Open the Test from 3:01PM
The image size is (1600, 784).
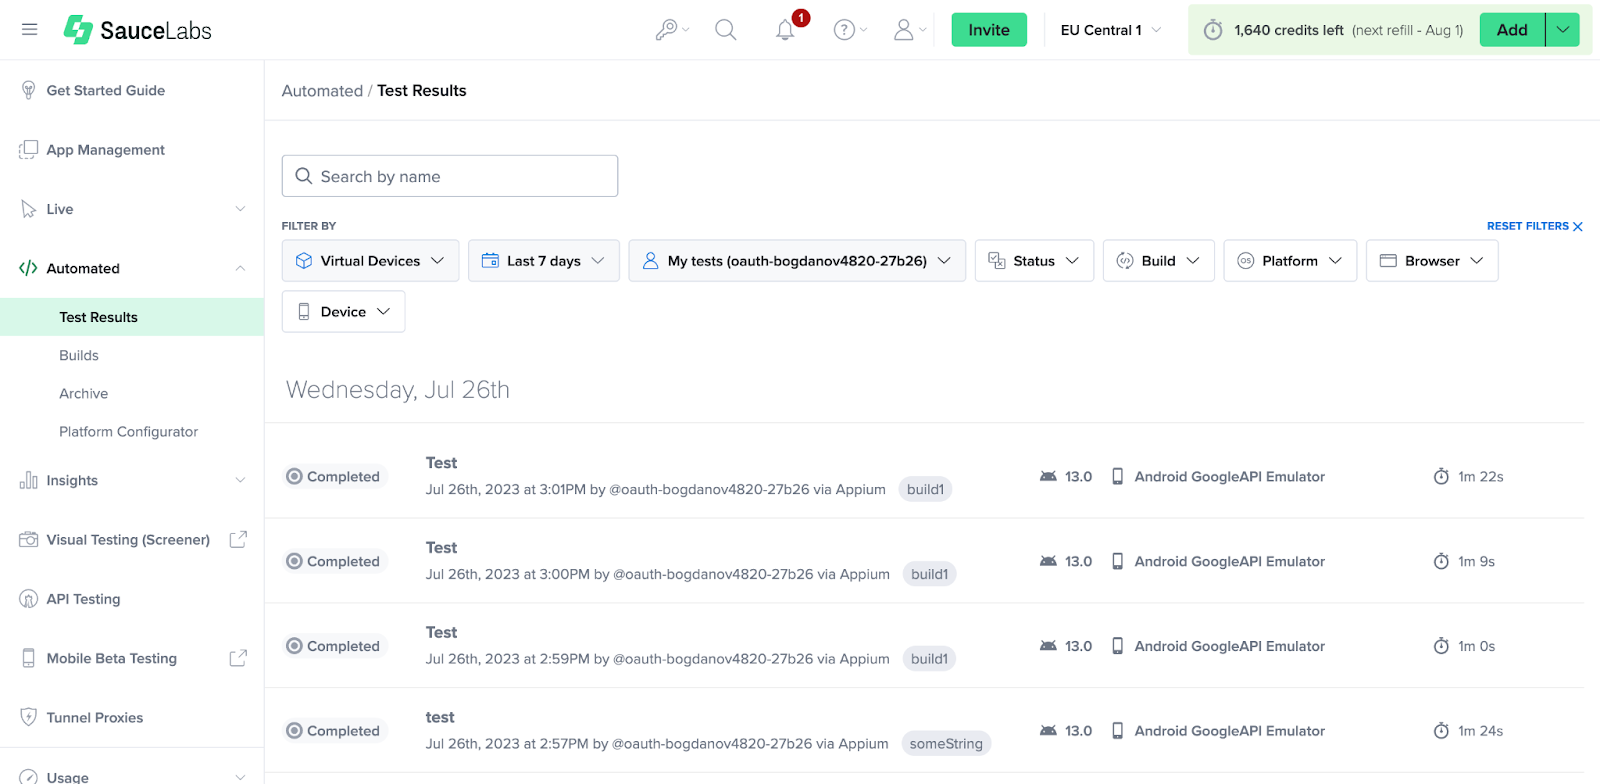click(x=441, y=463)
